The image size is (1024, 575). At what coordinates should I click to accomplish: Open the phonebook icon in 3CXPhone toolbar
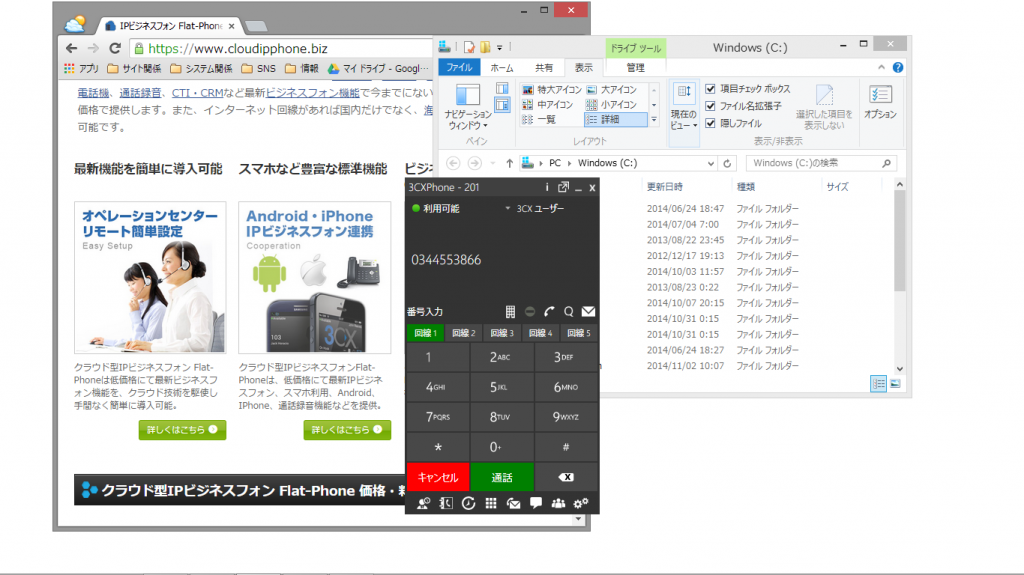[446, 503]
